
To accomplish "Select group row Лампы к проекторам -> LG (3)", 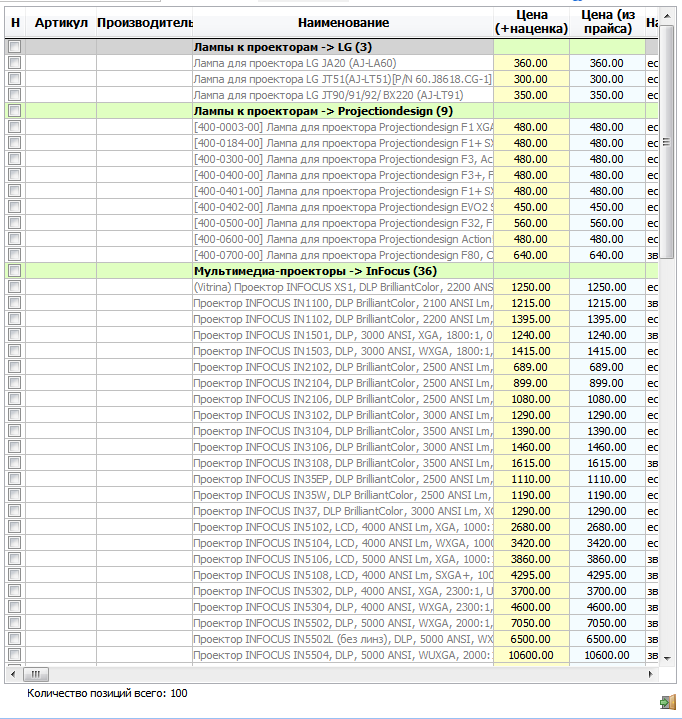I will pyautogui.click(x=332, y=47).
